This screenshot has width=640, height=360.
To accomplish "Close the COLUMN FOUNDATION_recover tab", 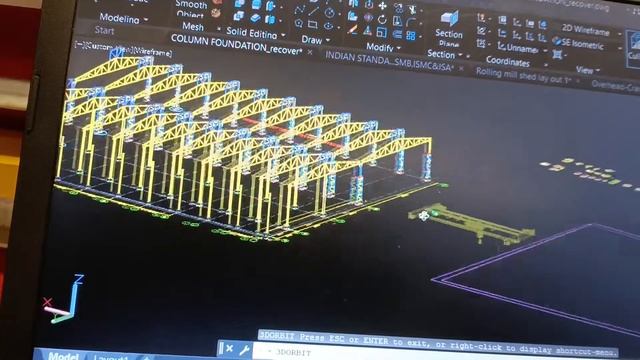I will tap(310, 53).
